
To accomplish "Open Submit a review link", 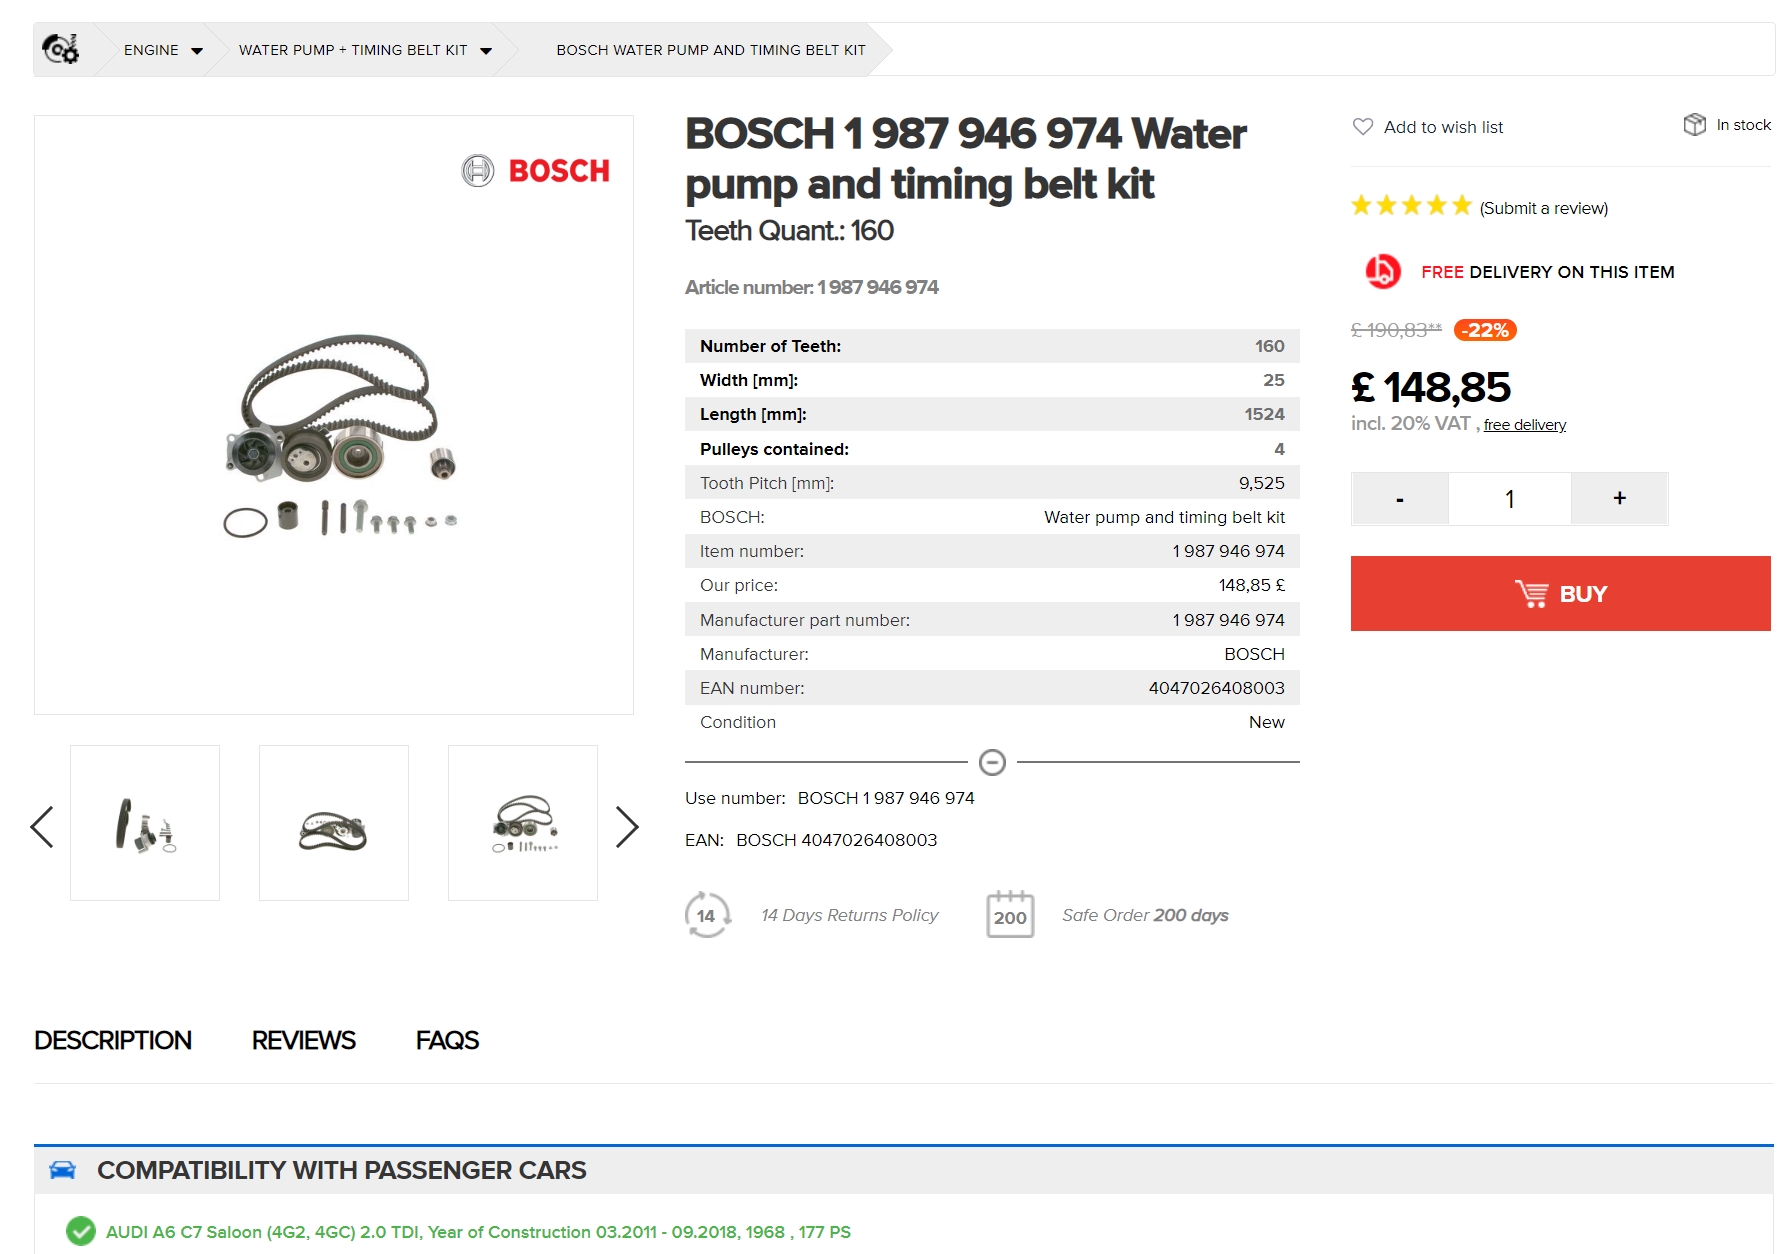I will click(x=1544, y=208).
